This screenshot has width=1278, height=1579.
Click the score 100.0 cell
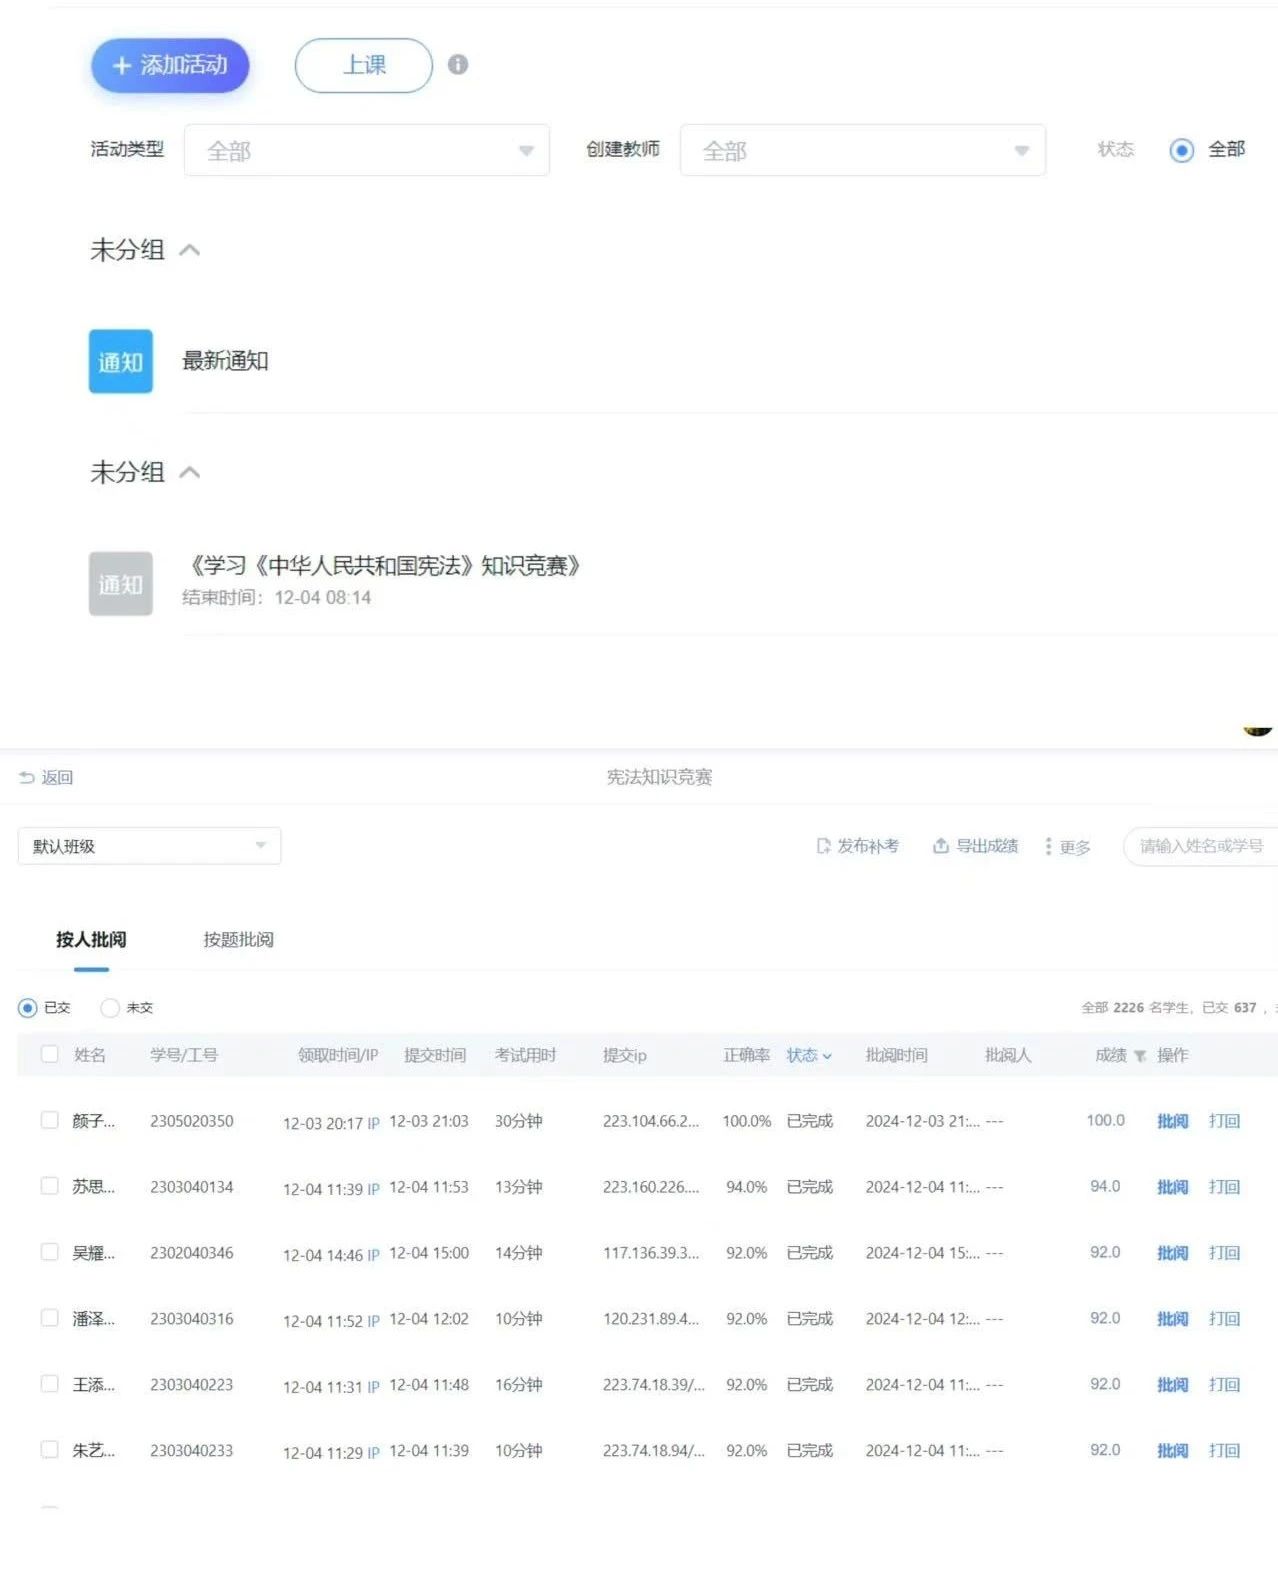pos(1105,1120)
